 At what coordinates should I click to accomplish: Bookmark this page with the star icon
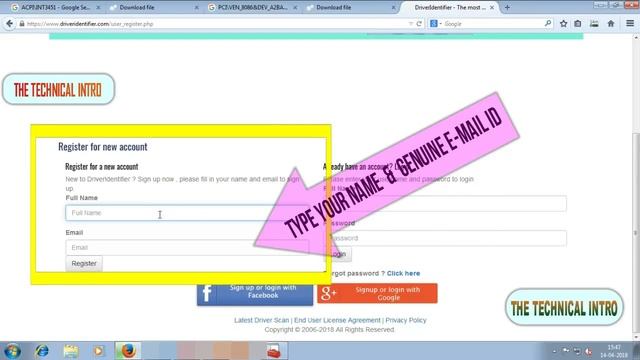pyautogui.click(x=563, y=24)
